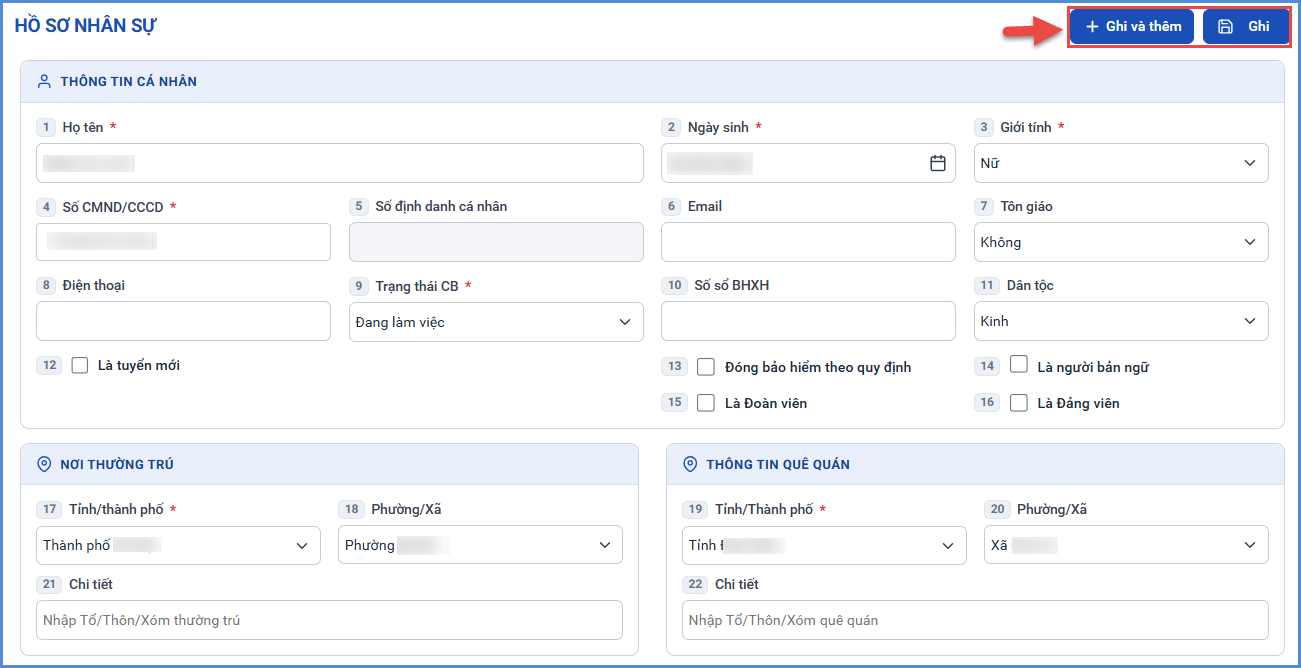Select the Dân tộc dropdown
Image resolution: width=1301 pixels, height=668 pixels.
coord(1121,321)
